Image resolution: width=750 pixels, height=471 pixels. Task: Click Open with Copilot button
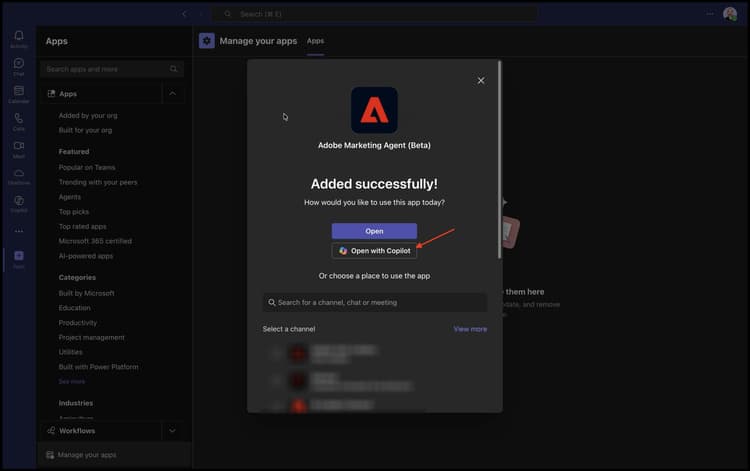[374, 251]
